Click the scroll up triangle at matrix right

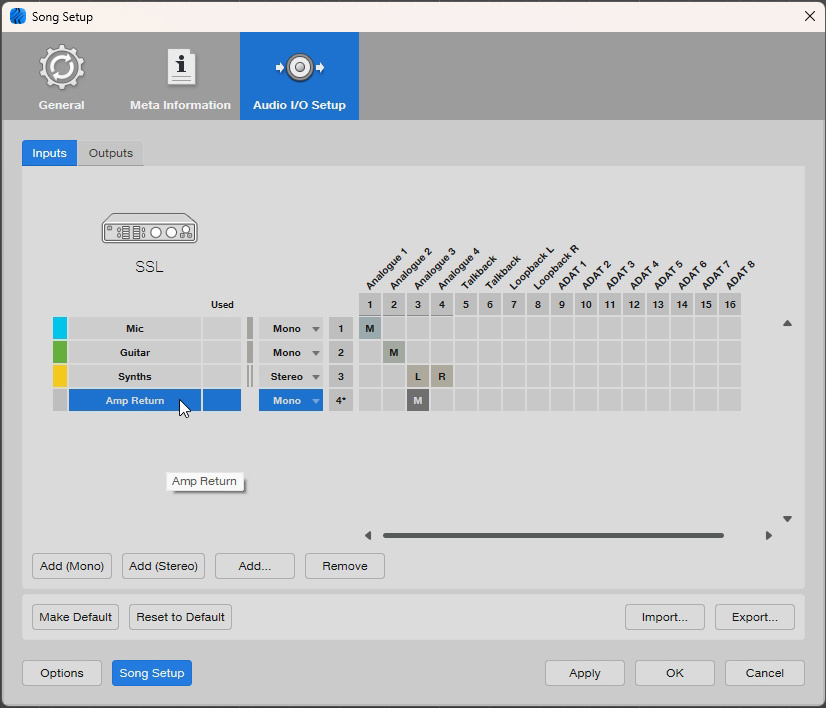tap(787, 323)
